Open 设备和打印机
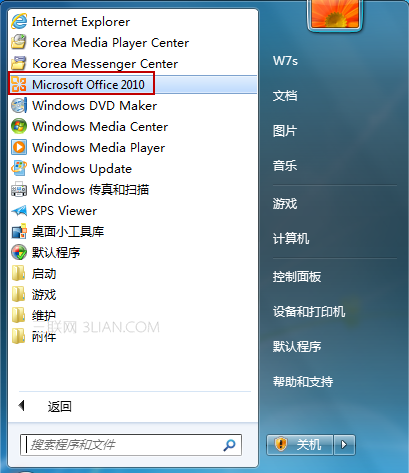409x473 pixels. click(x=309, y=312)
